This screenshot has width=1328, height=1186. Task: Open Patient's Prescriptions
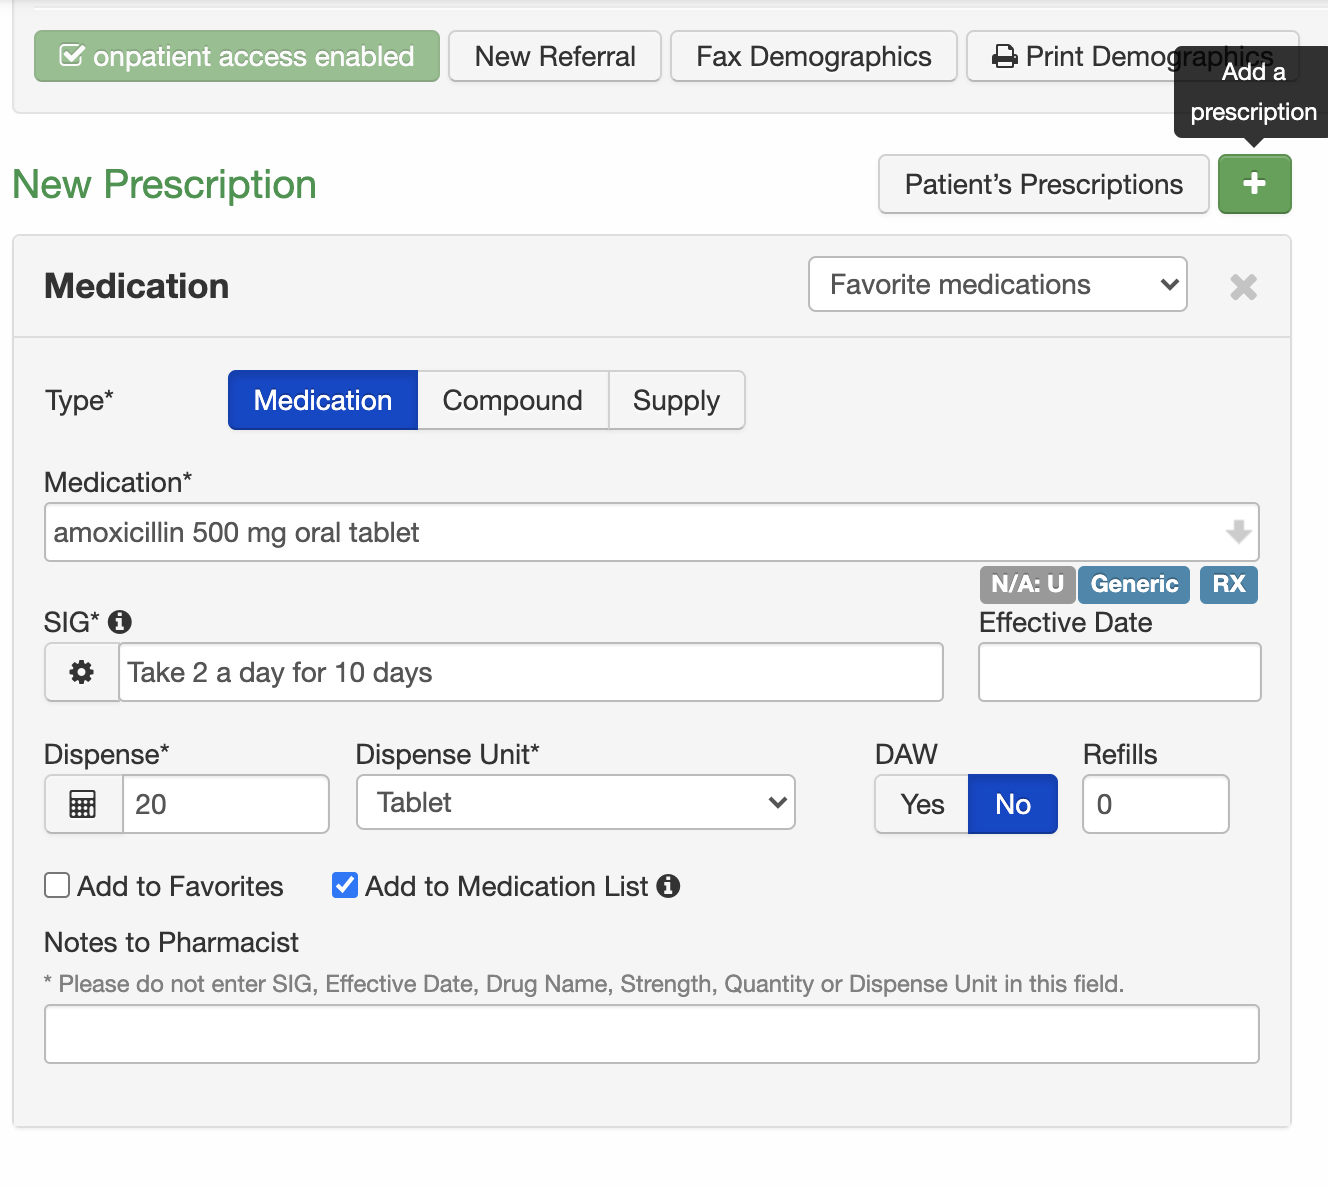coord(1044,184)
